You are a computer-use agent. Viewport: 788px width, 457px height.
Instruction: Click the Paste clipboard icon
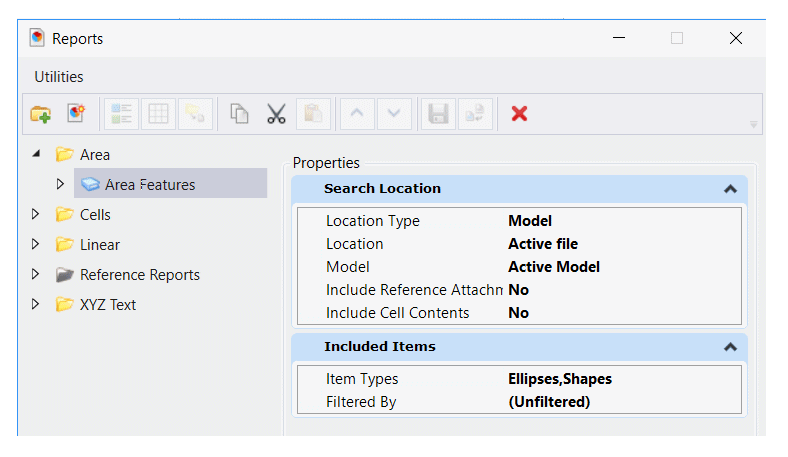point(314,114)
